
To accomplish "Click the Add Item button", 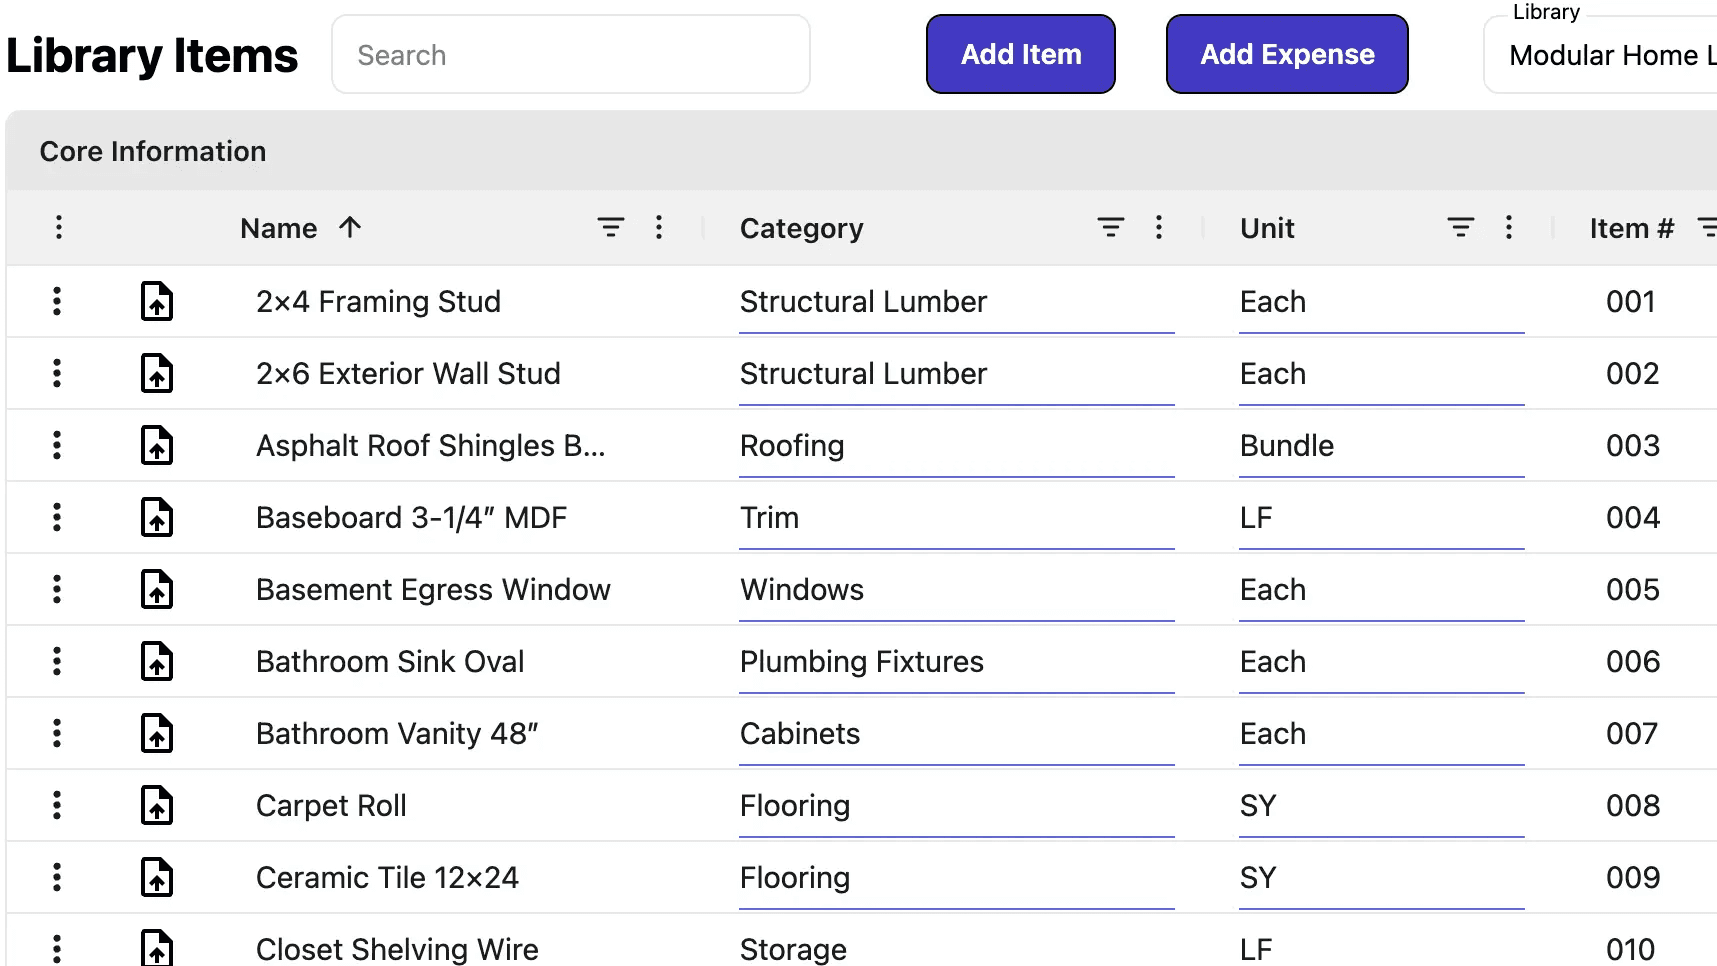I will tap(1020, 54).
